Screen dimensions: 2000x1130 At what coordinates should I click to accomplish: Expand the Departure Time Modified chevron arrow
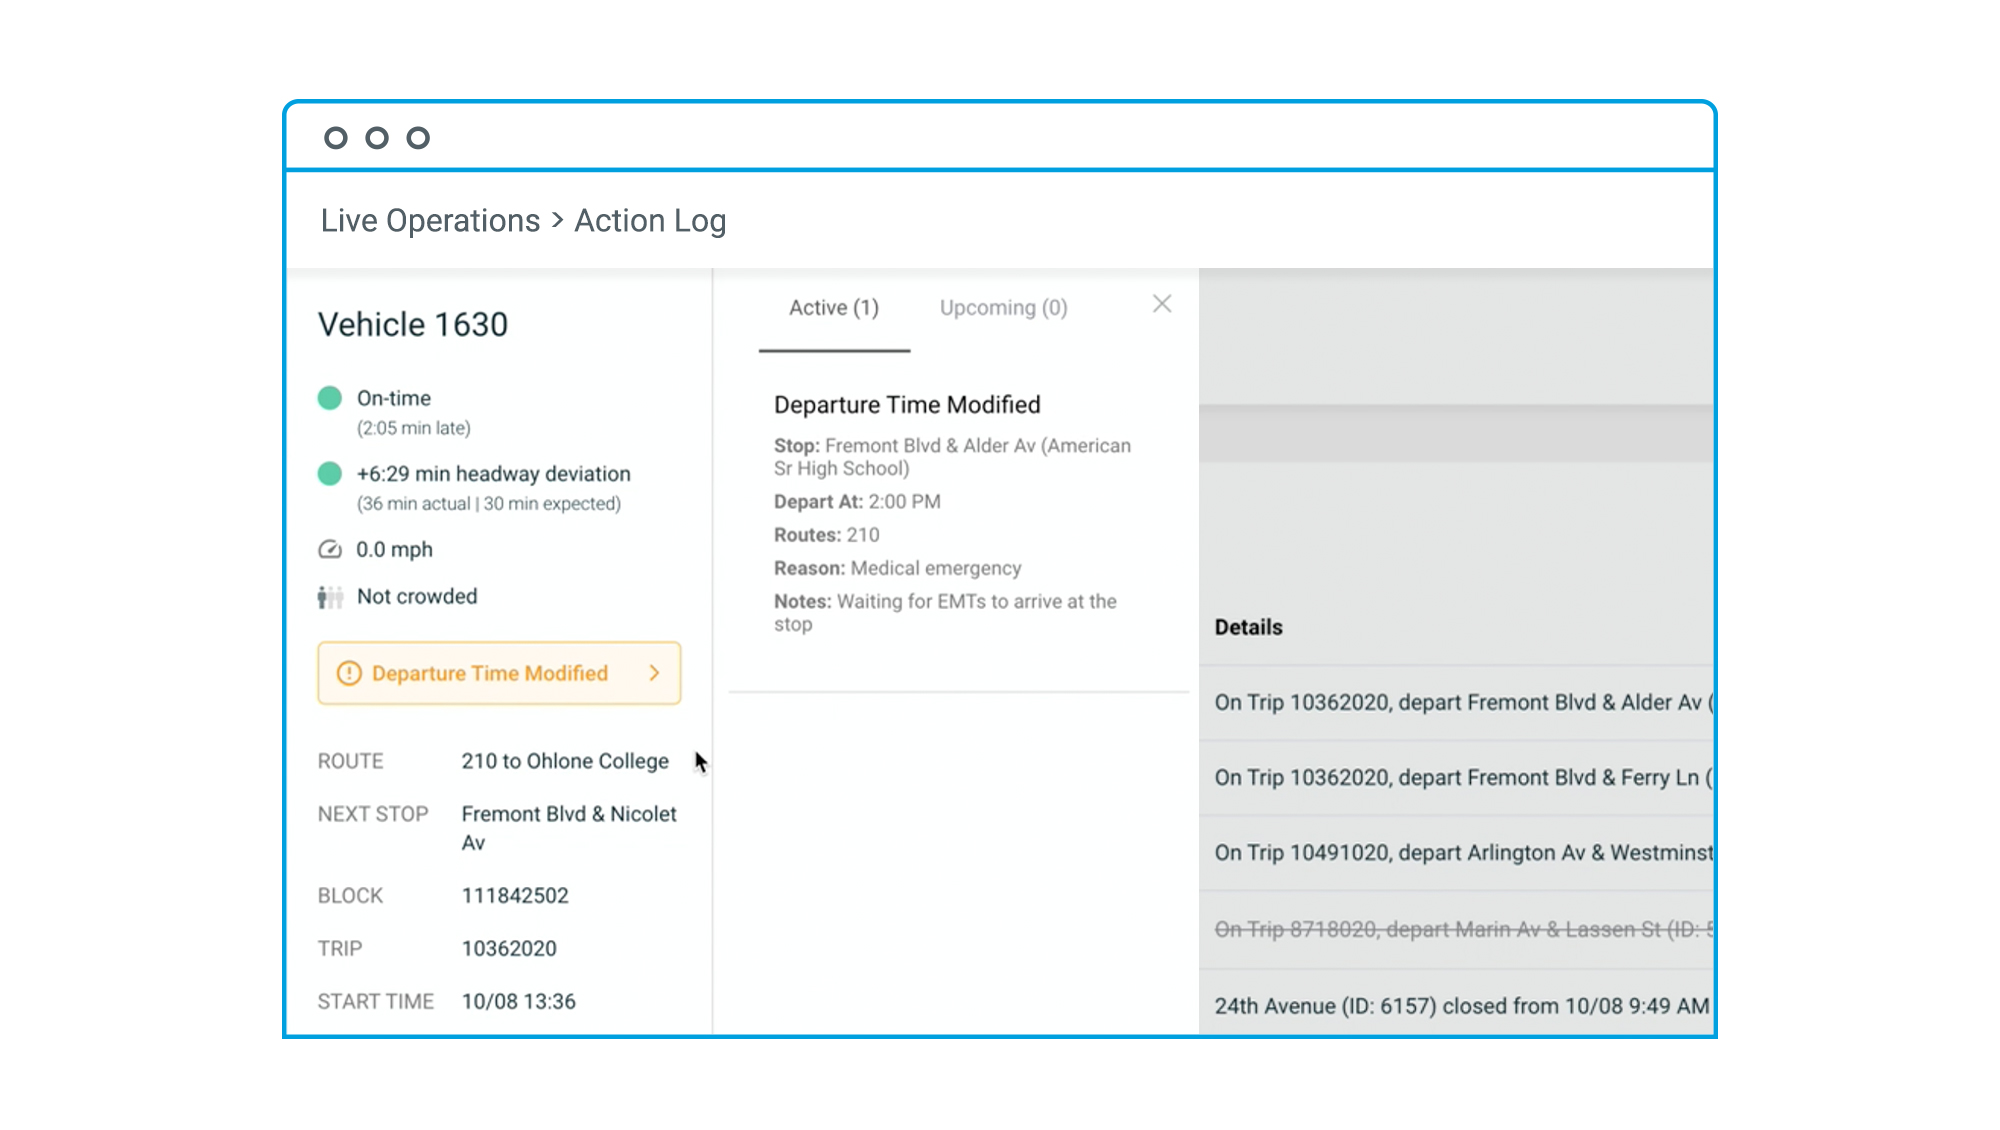(x=654, y=674)
